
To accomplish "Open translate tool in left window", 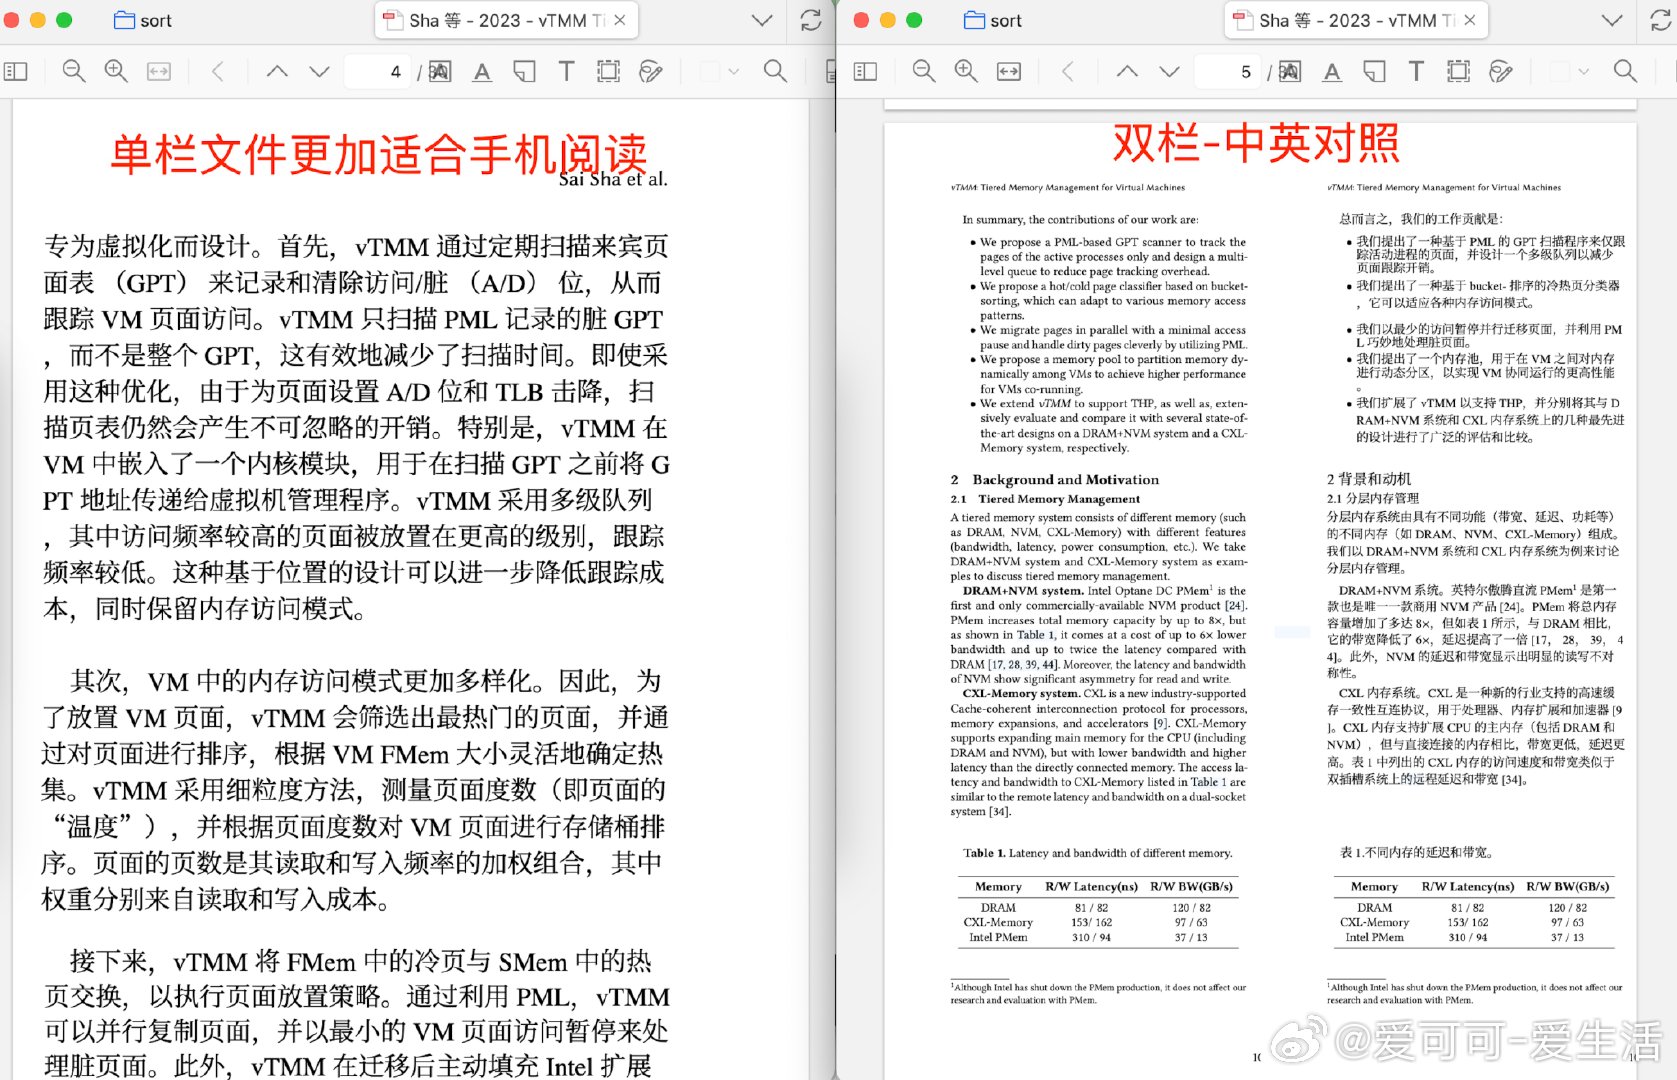I will [440, 71].
